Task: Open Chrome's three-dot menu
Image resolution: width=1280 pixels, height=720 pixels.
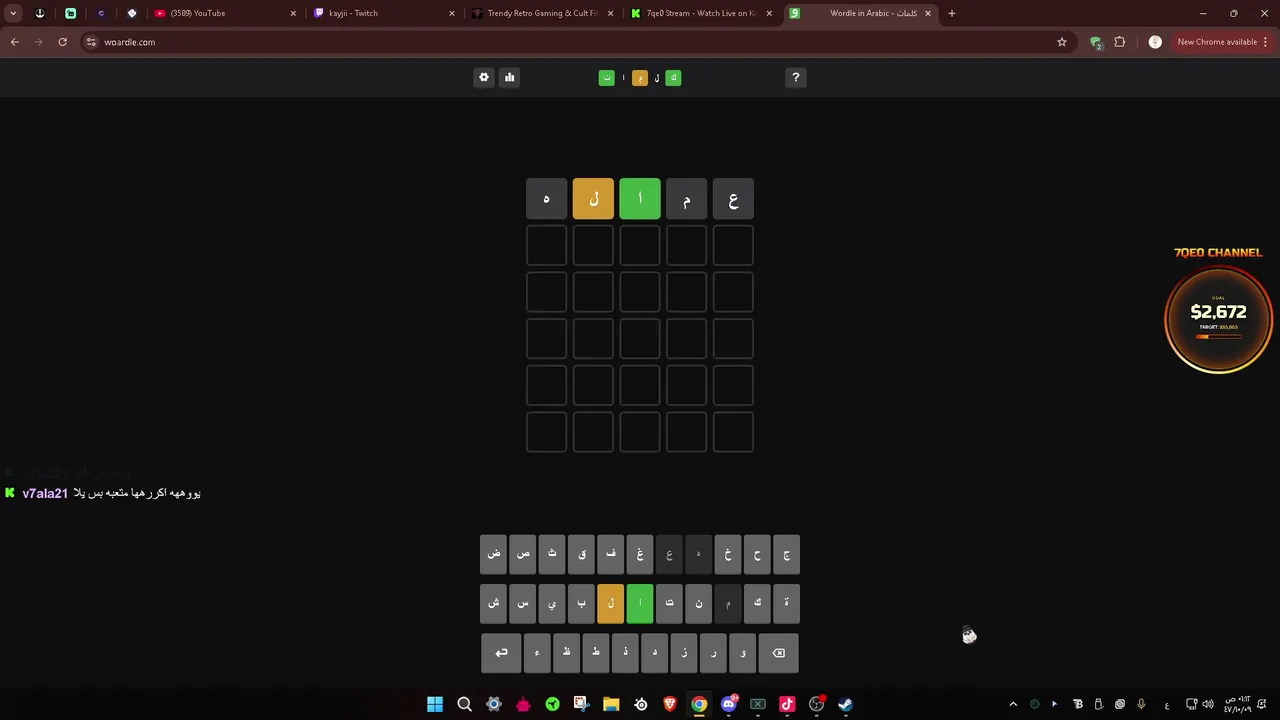Action: tap(1266, 42)
